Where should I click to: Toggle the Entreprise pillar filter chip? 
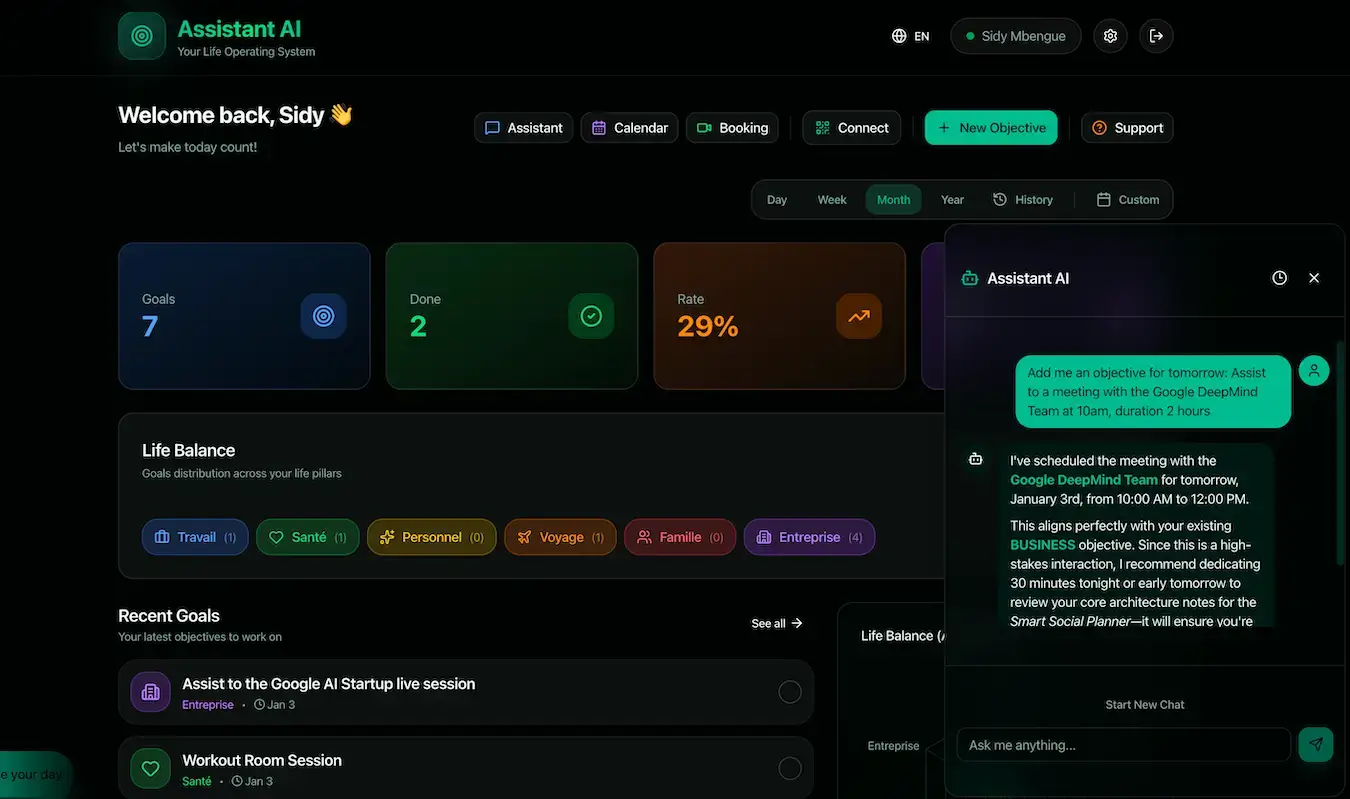809,537
